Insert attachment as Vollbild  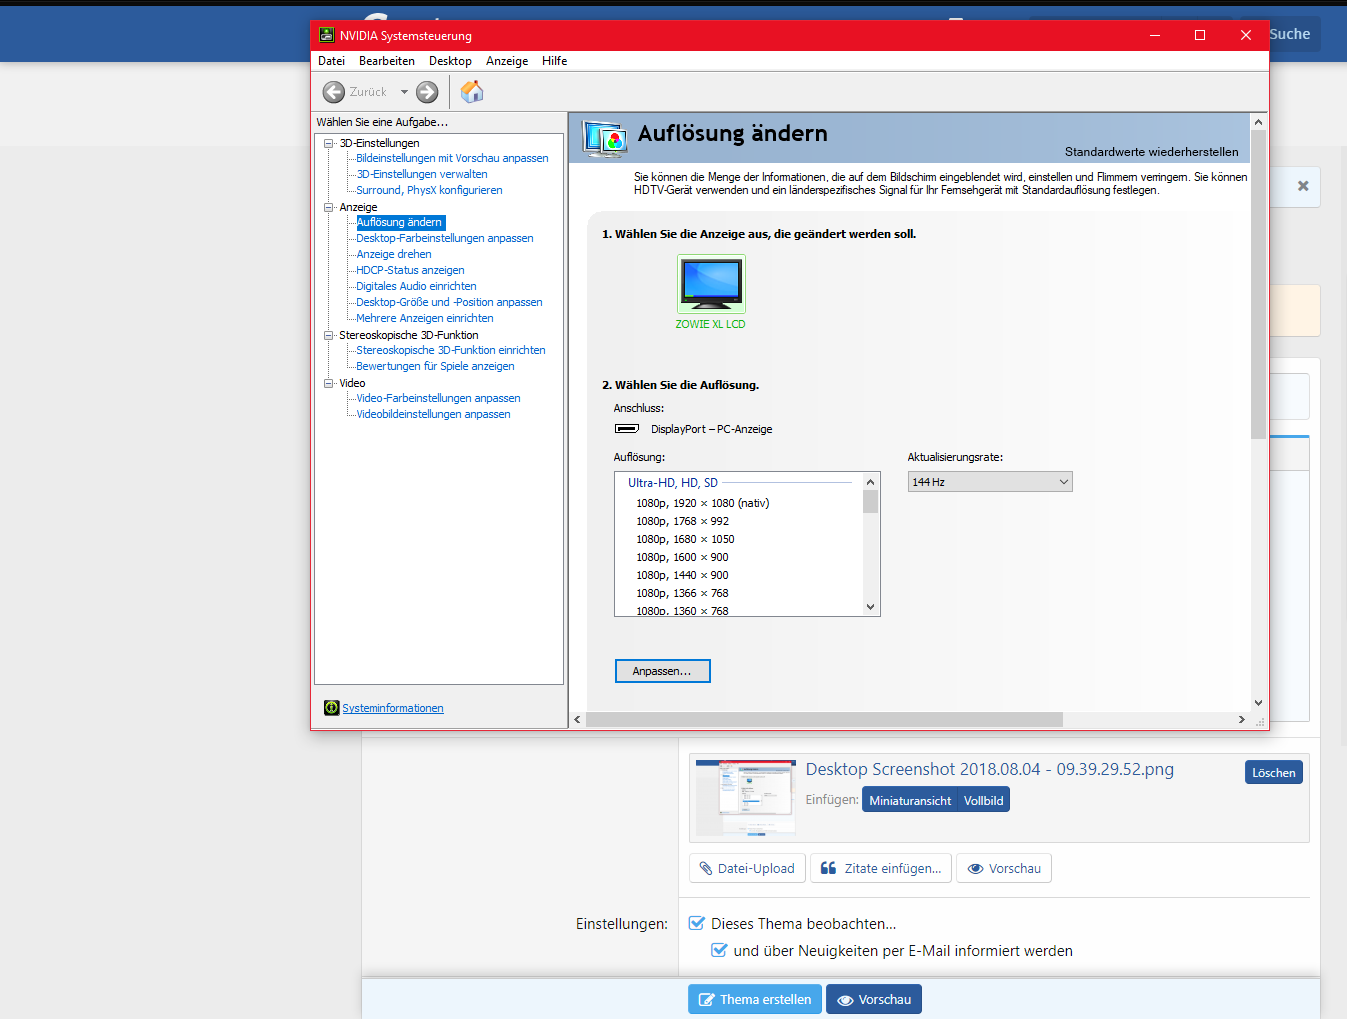click(x=983, y=800)
